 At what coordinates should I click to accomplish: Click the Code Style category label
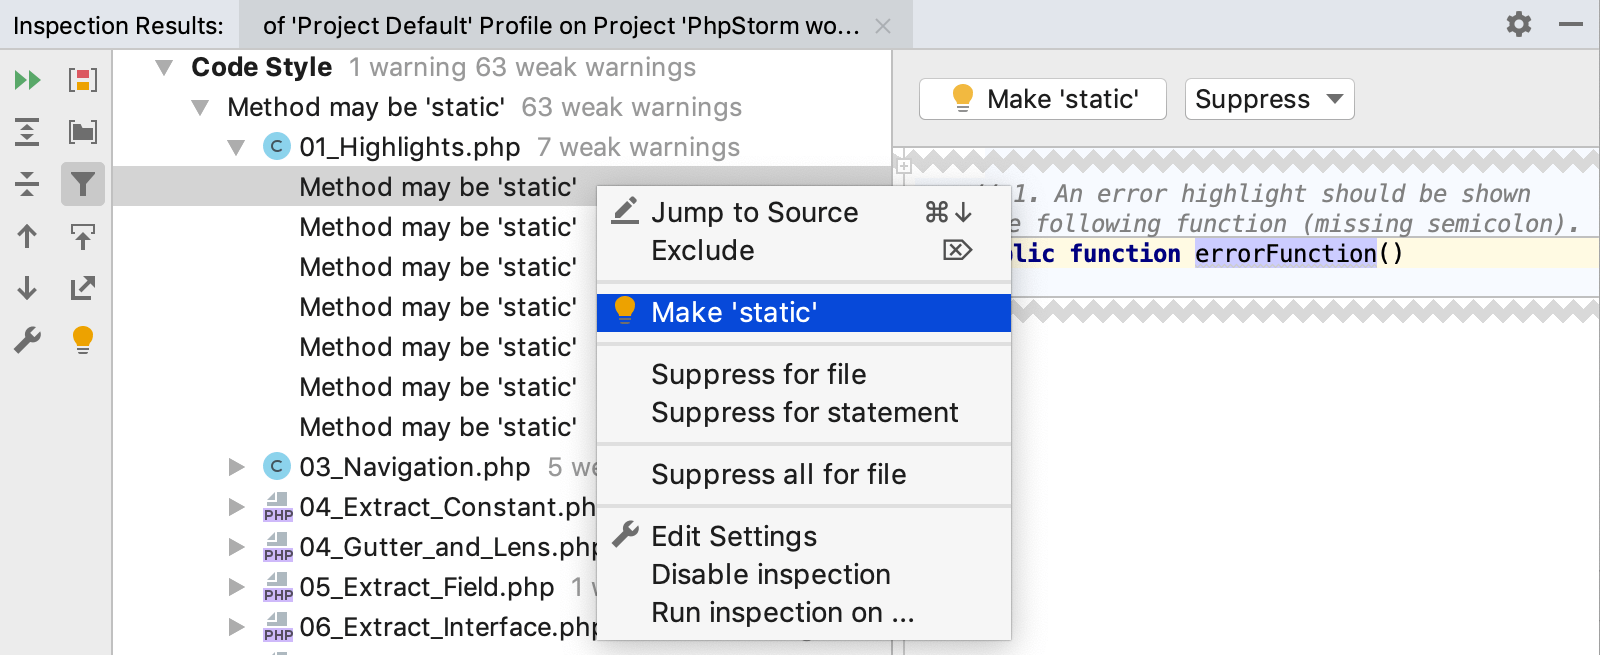(x=262, y=67)
